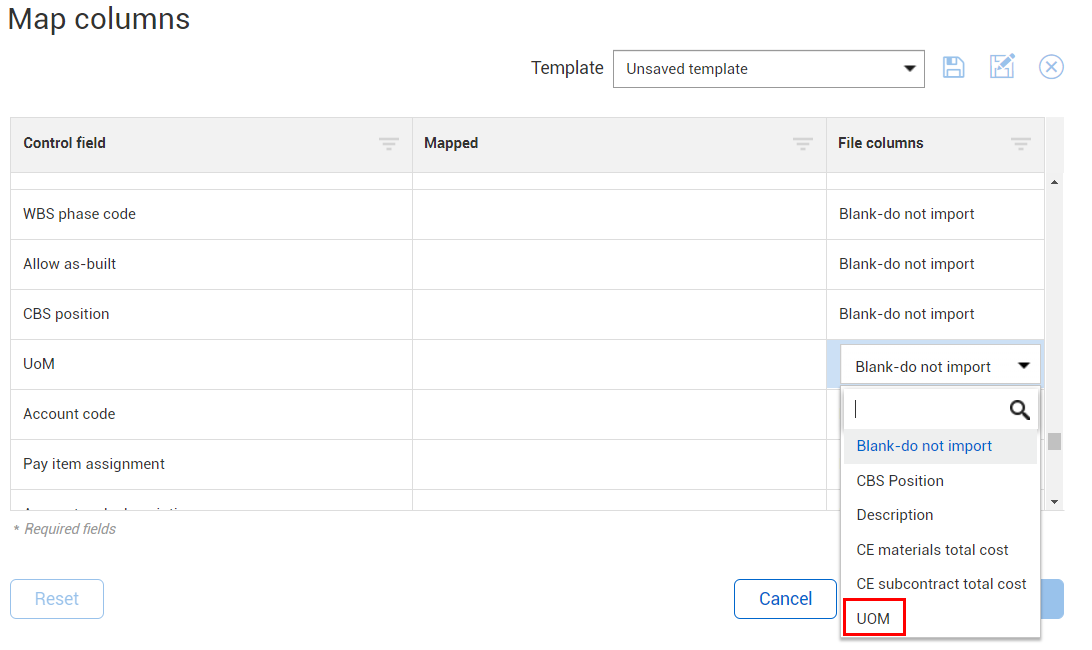Pick CE subcontract total cost option
This screenshot has height=650, width=1092.
point(941,584)
